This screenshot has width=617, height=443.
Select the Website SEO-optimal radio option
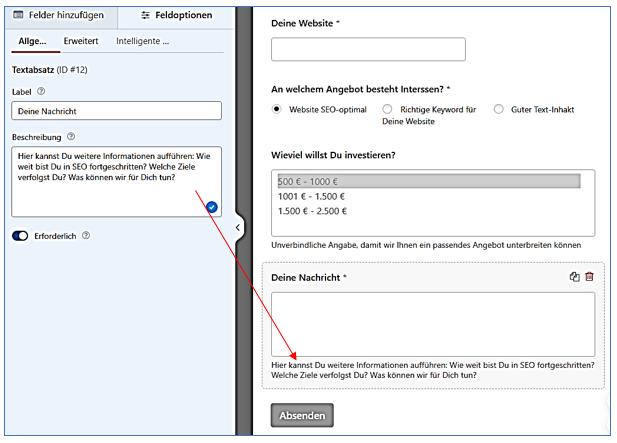pos(277,110)
